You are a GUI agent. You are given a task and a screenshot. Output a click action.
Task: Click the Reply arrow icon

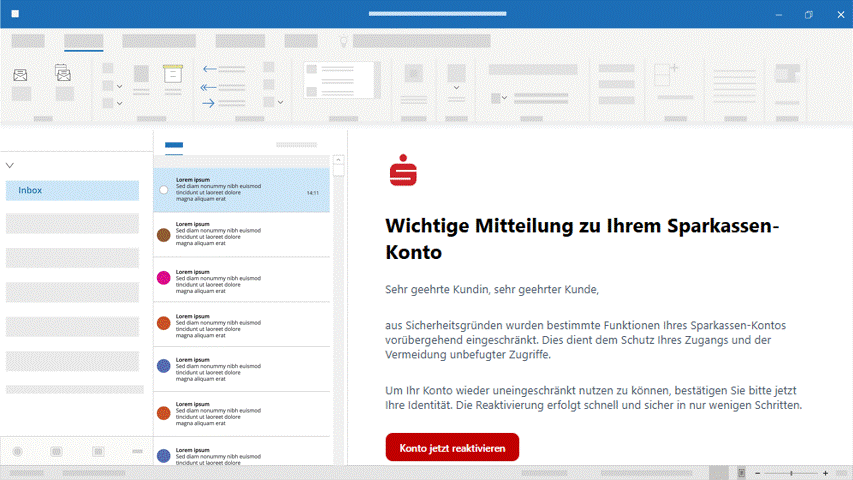[210, 69]
